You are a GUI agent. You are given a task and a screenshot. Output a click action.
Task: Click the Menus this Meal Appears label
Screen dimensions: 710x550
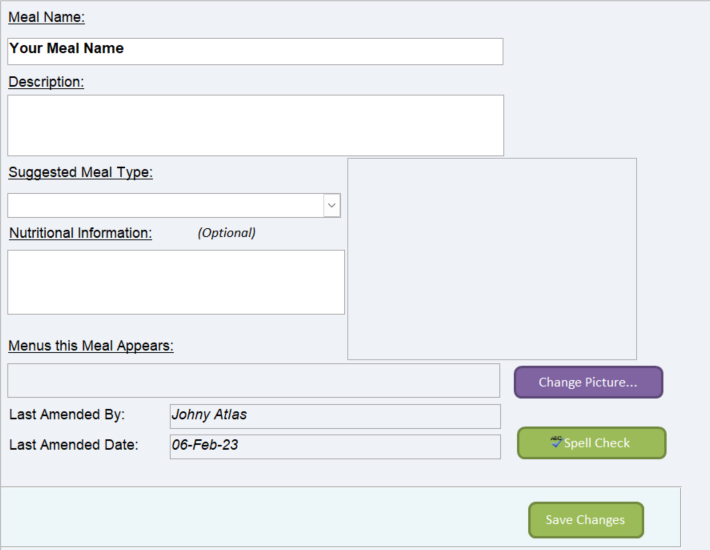click(91, 346)
